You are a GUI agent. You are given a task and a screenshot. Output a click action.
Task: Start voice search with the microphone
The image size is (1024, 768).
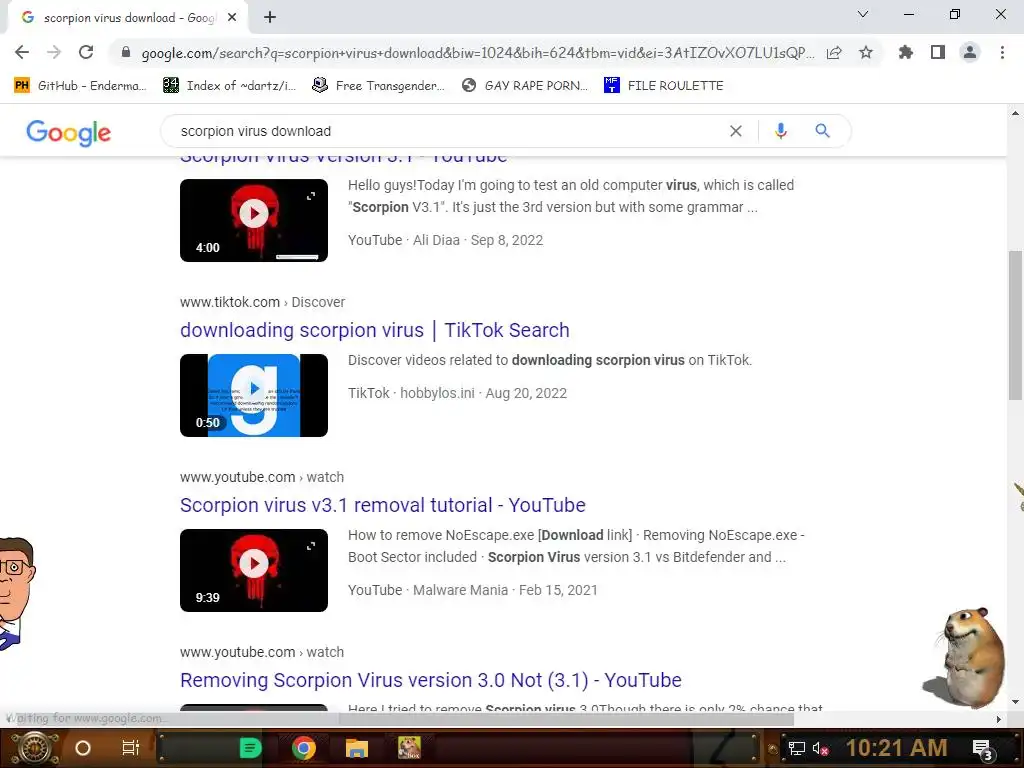tap(780, 131)
